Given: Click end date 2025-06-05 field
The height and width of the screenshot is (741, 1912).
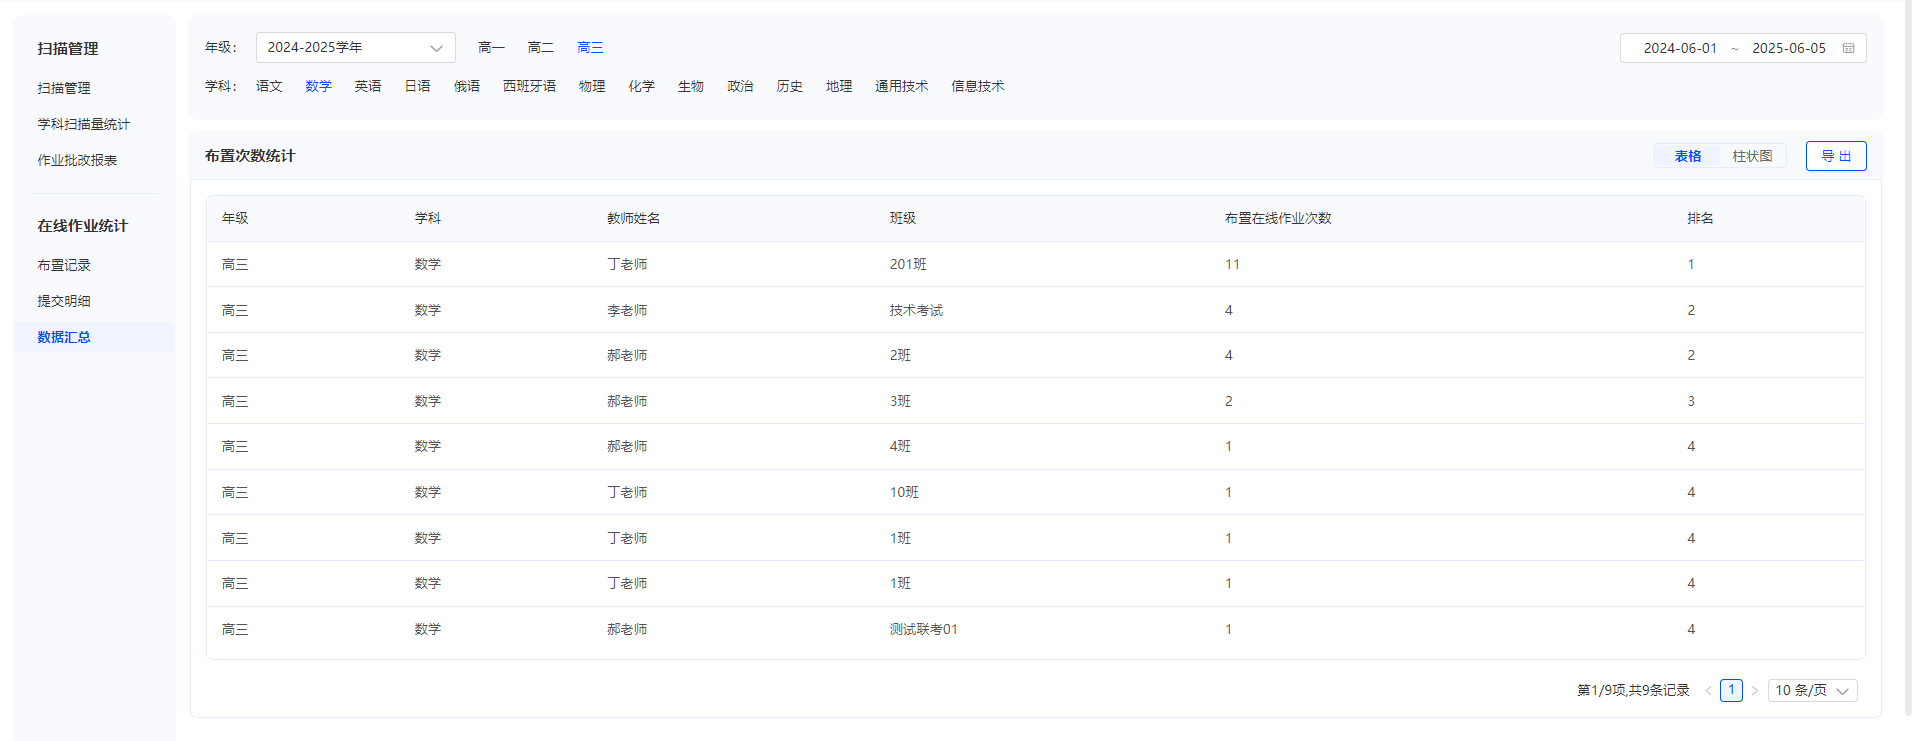Looking at the screenshot, I should [1789, 48].
